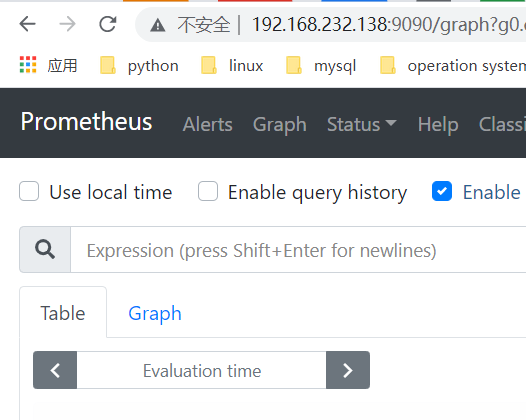Step evaluation time back with left chevron
Screen dimensions: 526x420
[55, 370]
